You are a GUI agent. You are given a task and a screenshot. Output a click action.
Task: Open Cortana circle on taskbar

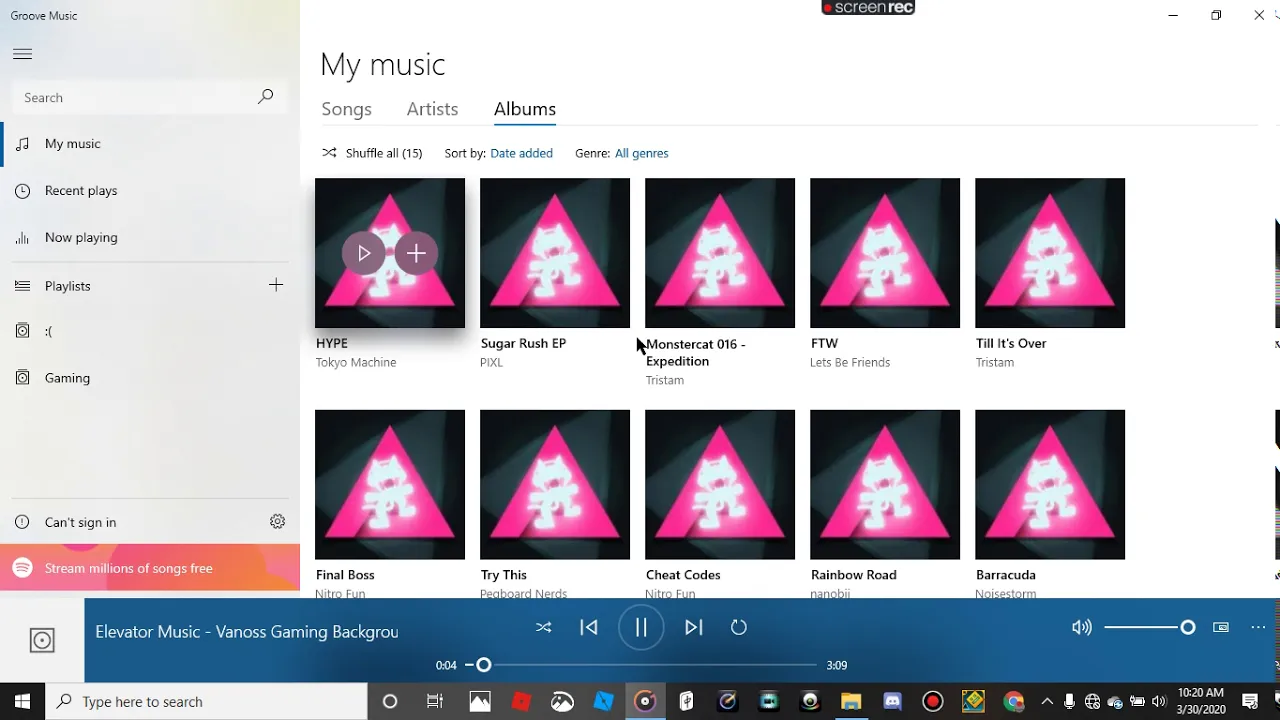390,701
